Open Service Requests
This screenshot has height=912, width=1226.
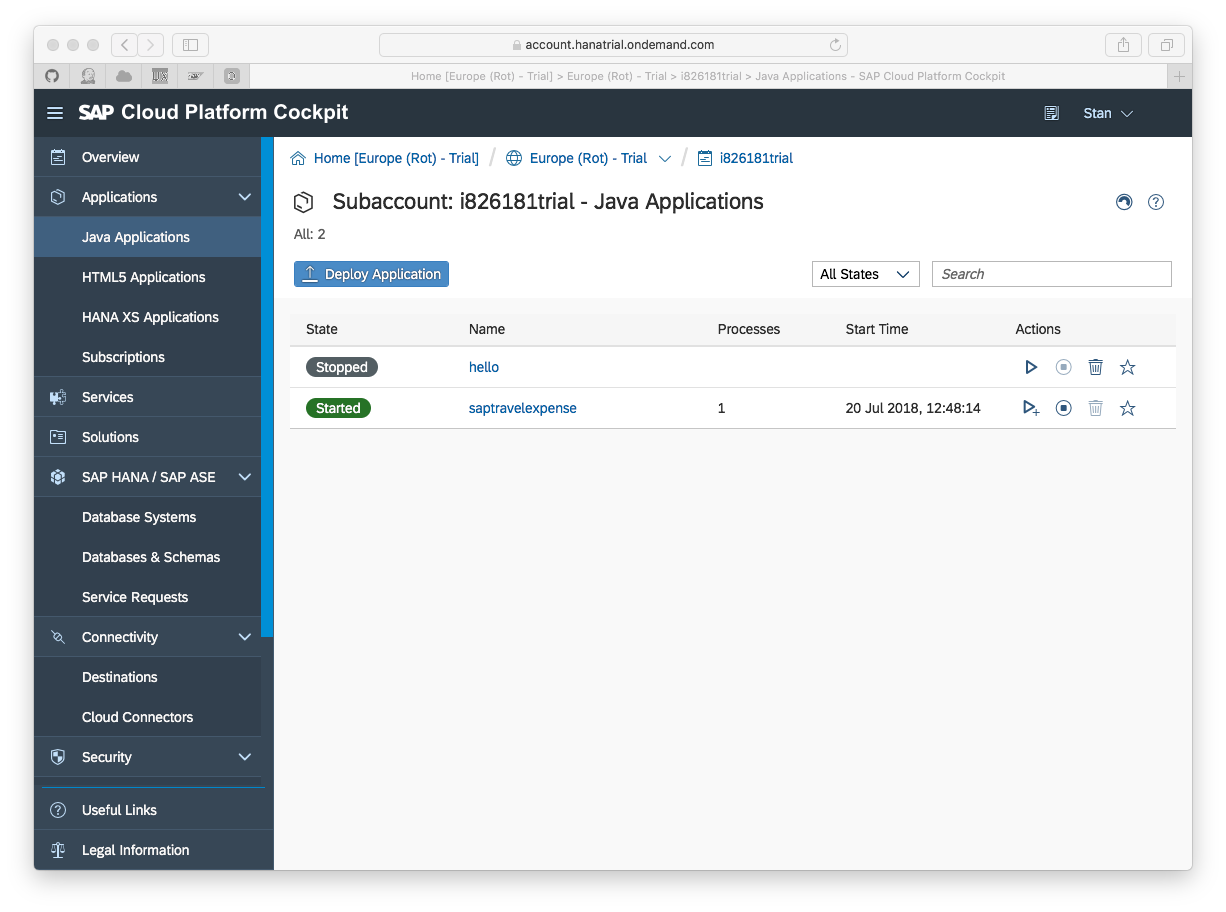click(147, 597)
